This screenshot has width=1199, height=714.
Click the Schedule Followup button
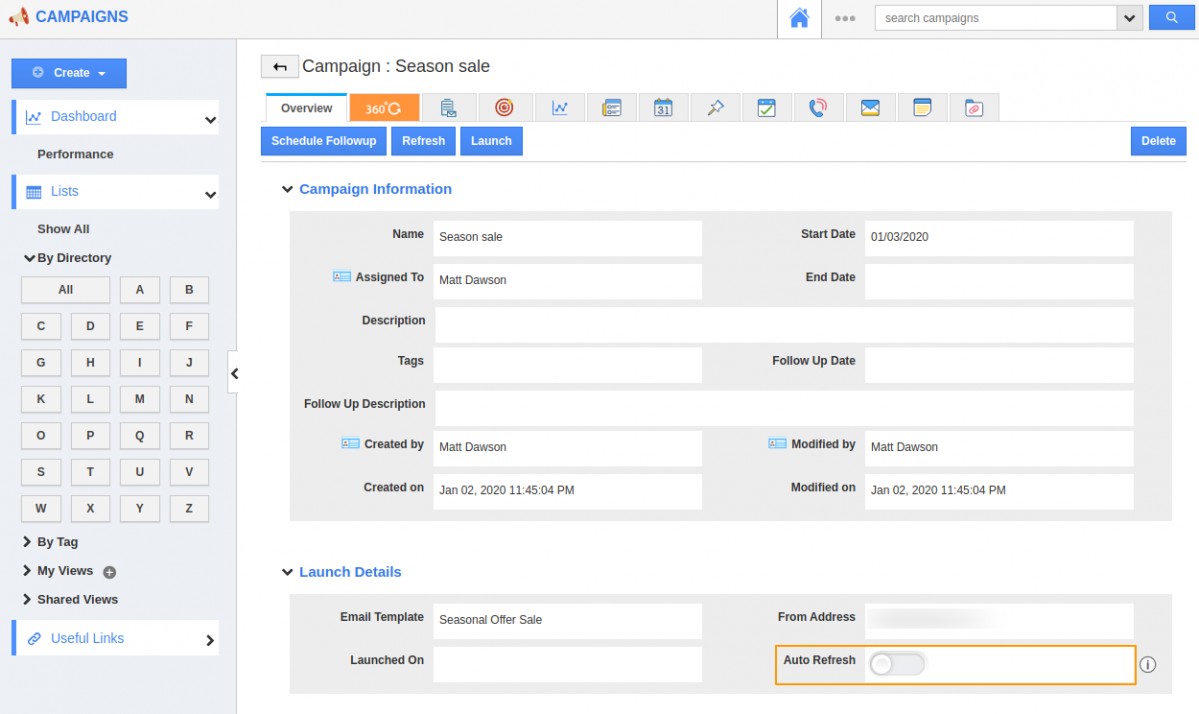point(323,141)
